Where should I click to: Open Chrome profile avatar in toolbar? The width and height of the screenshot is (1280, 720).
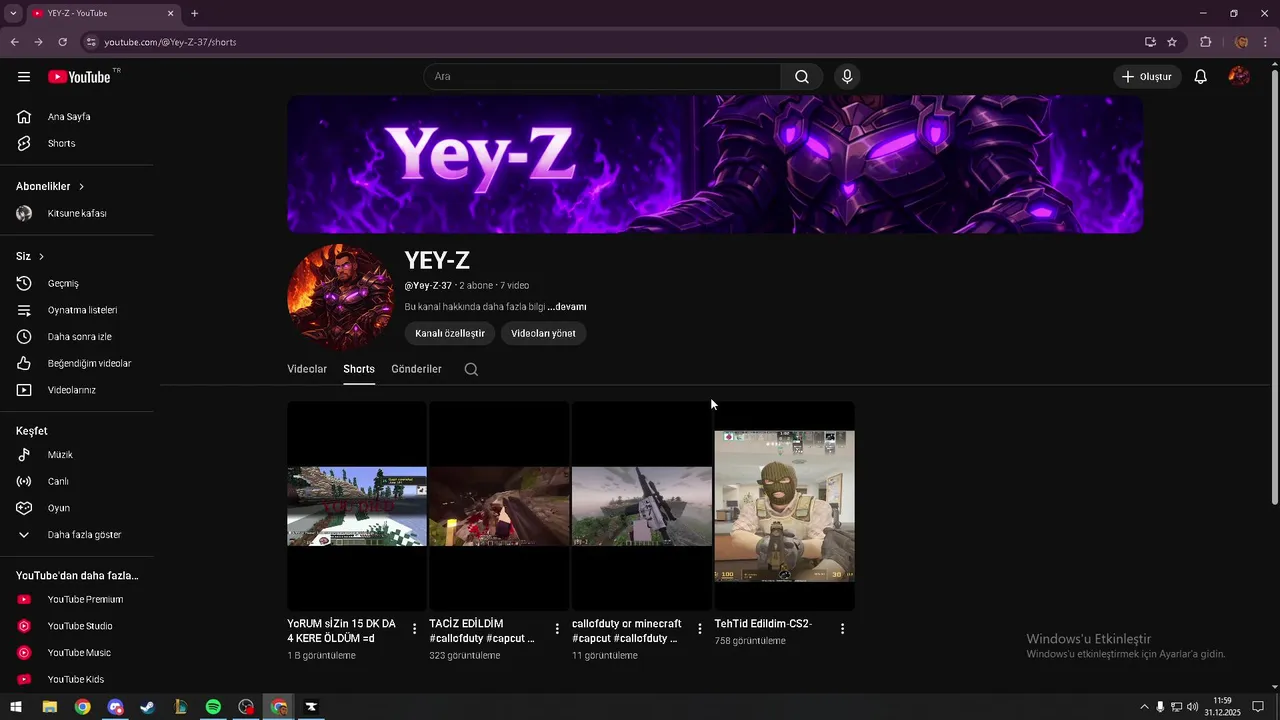tap(1241, 42)
